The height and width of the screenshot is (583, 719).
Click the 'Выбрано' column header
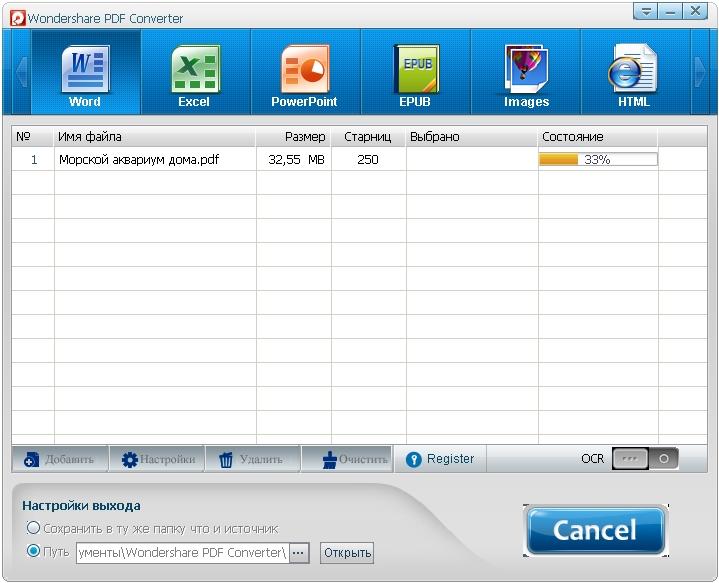point(471,137)
